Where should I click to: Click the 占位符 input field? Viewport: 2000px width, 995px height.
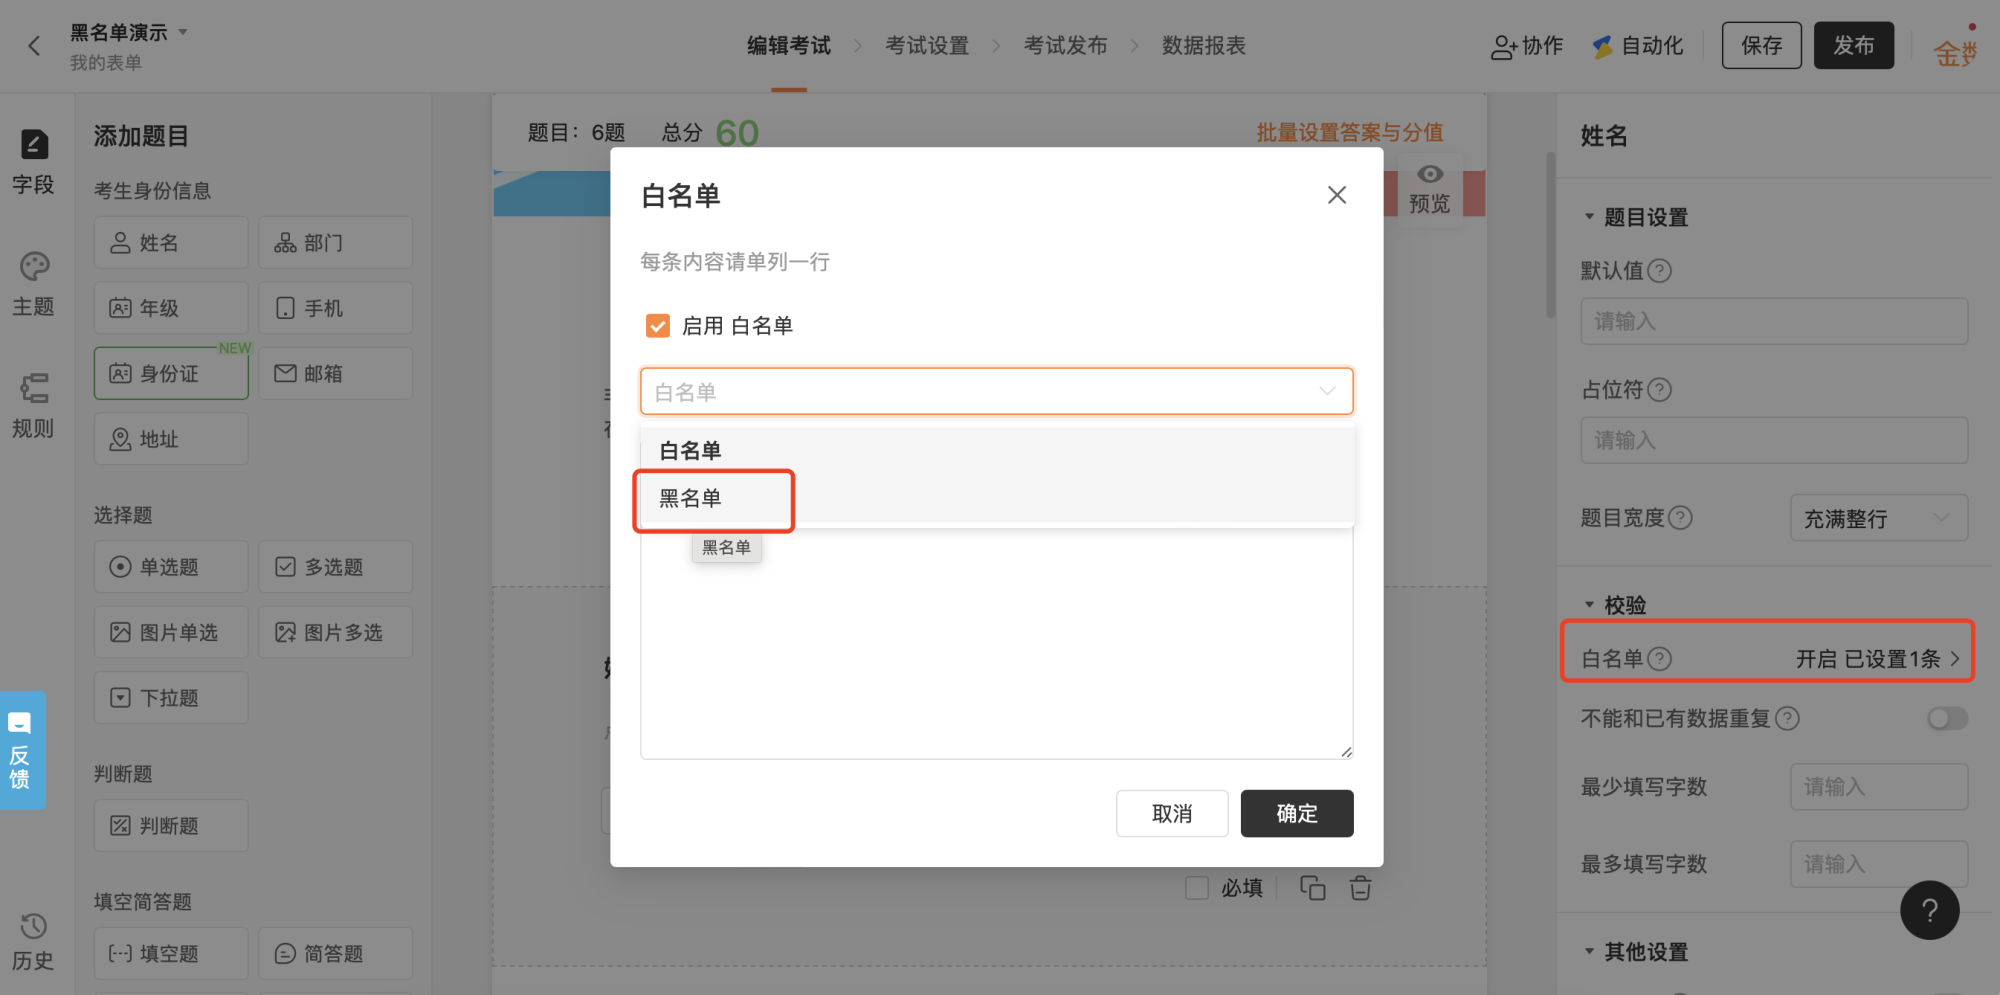[x=1774, y=440]
